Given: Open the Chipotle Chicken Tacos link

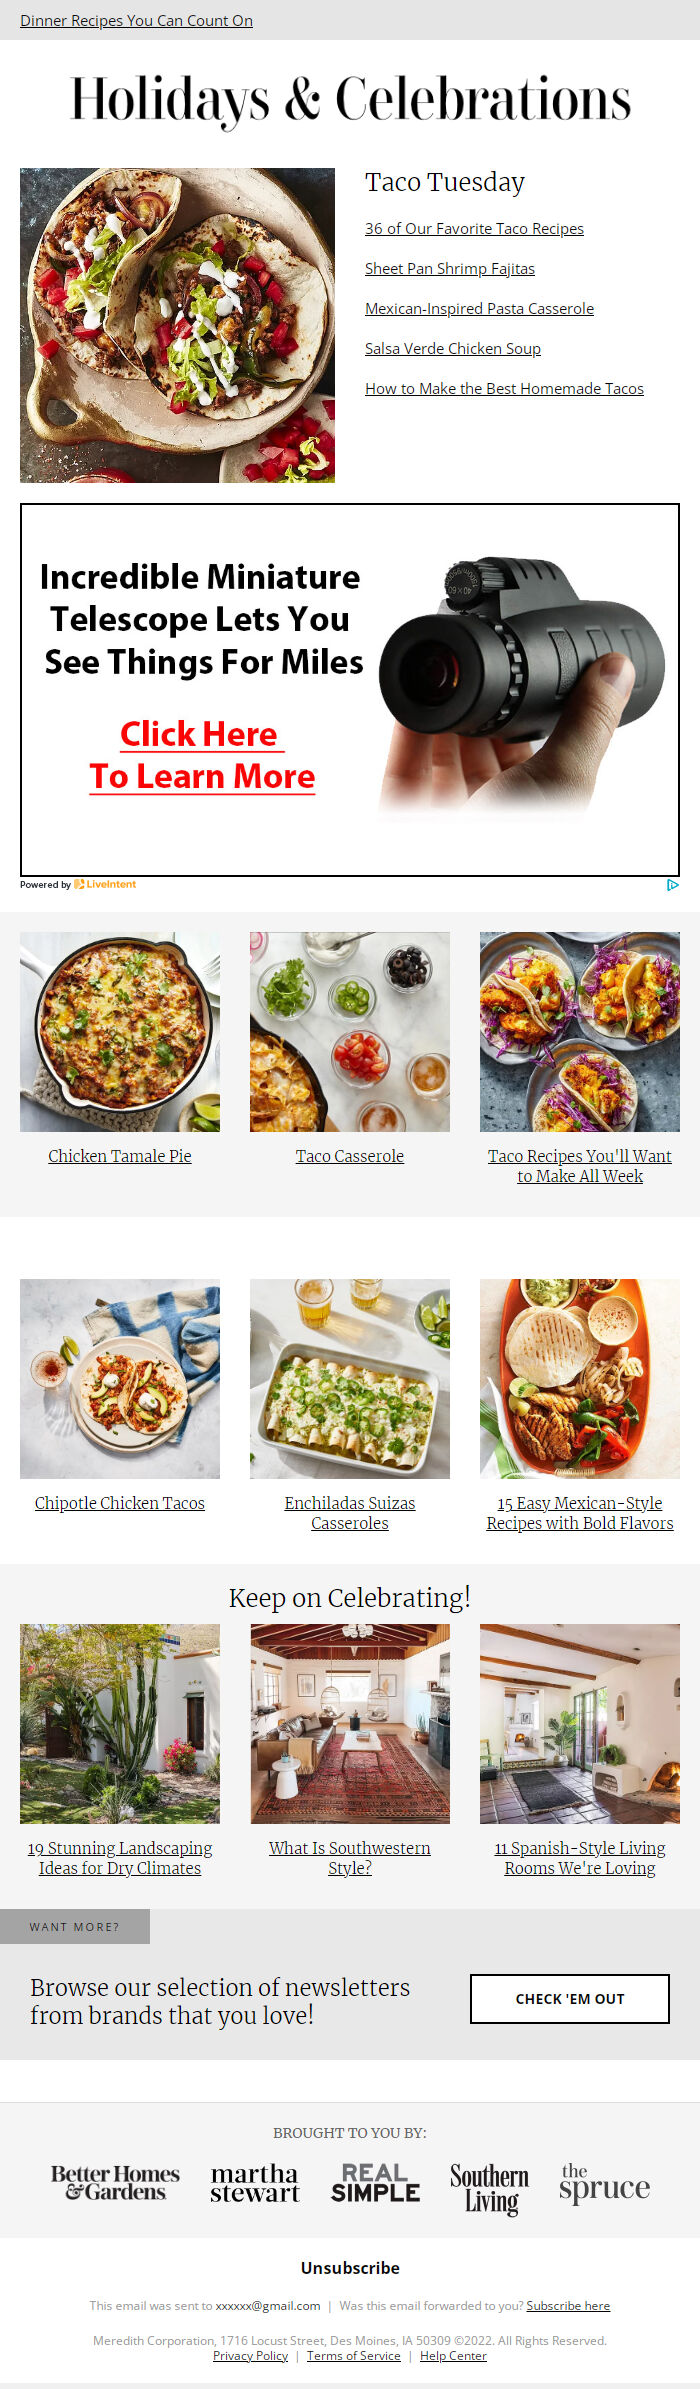Looking at the screenshot, I should pyautogui.click(x=120, y=1503).
